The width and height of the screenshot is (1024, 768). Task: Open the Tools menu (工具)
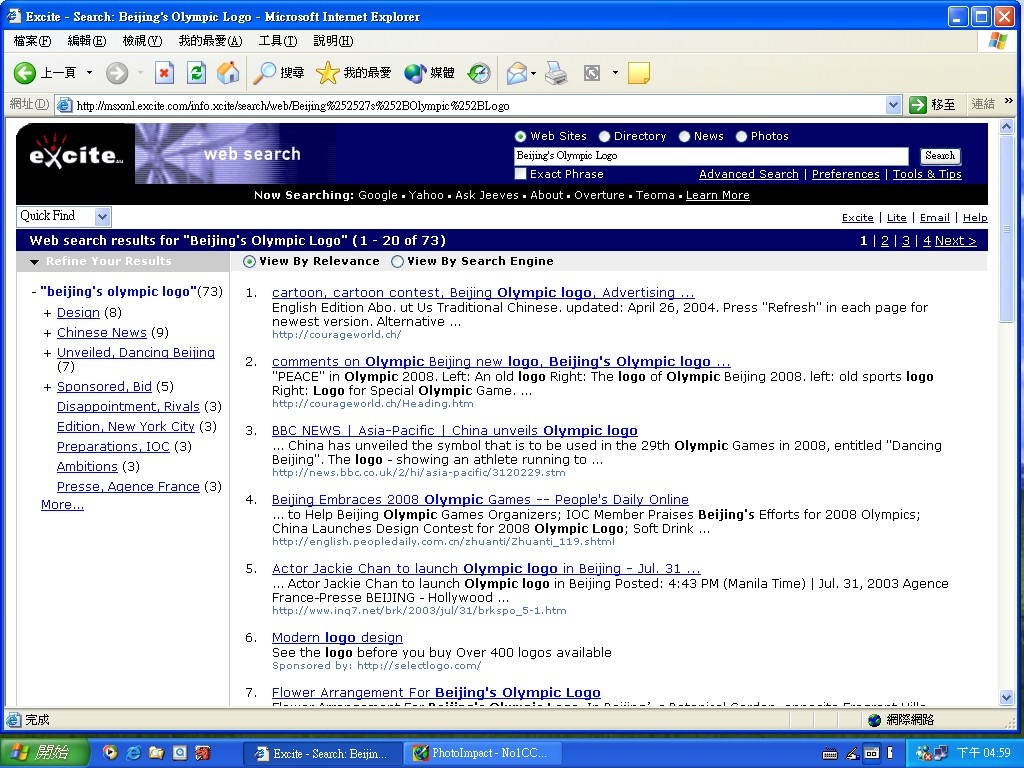point(278,40)
